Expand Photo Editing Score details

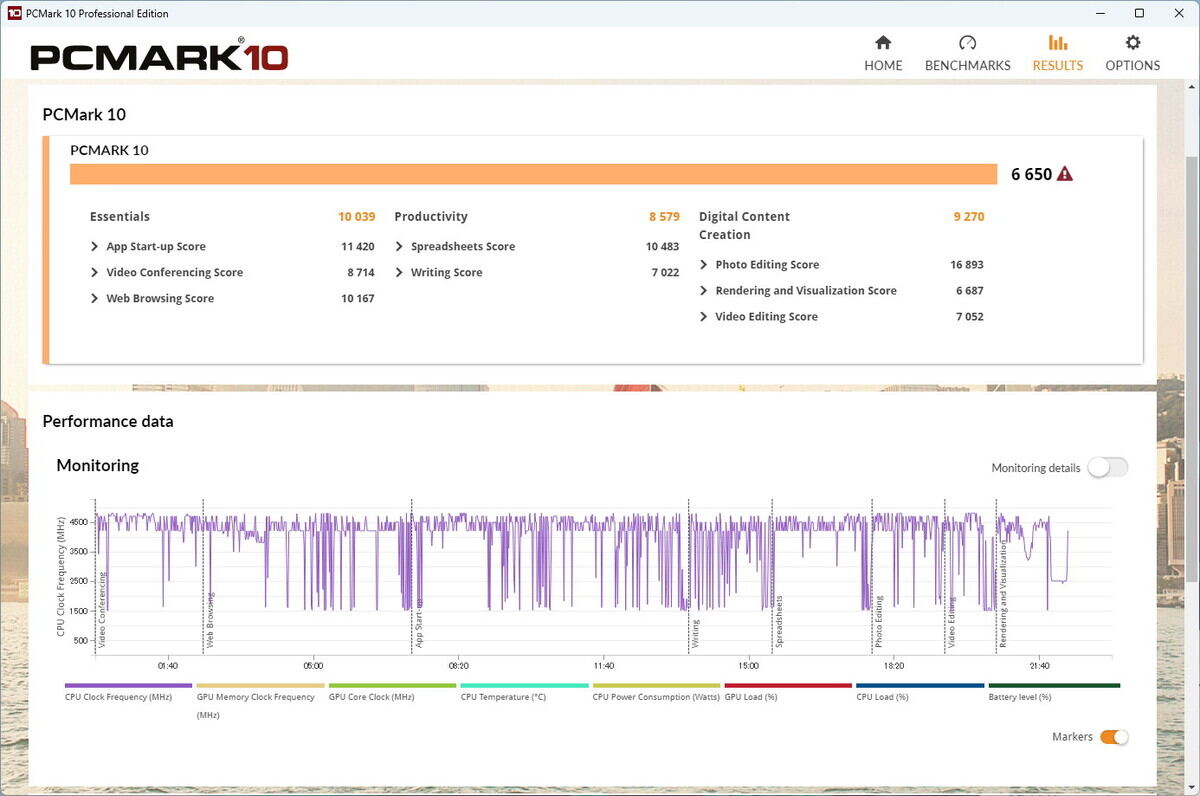(704, 265)
